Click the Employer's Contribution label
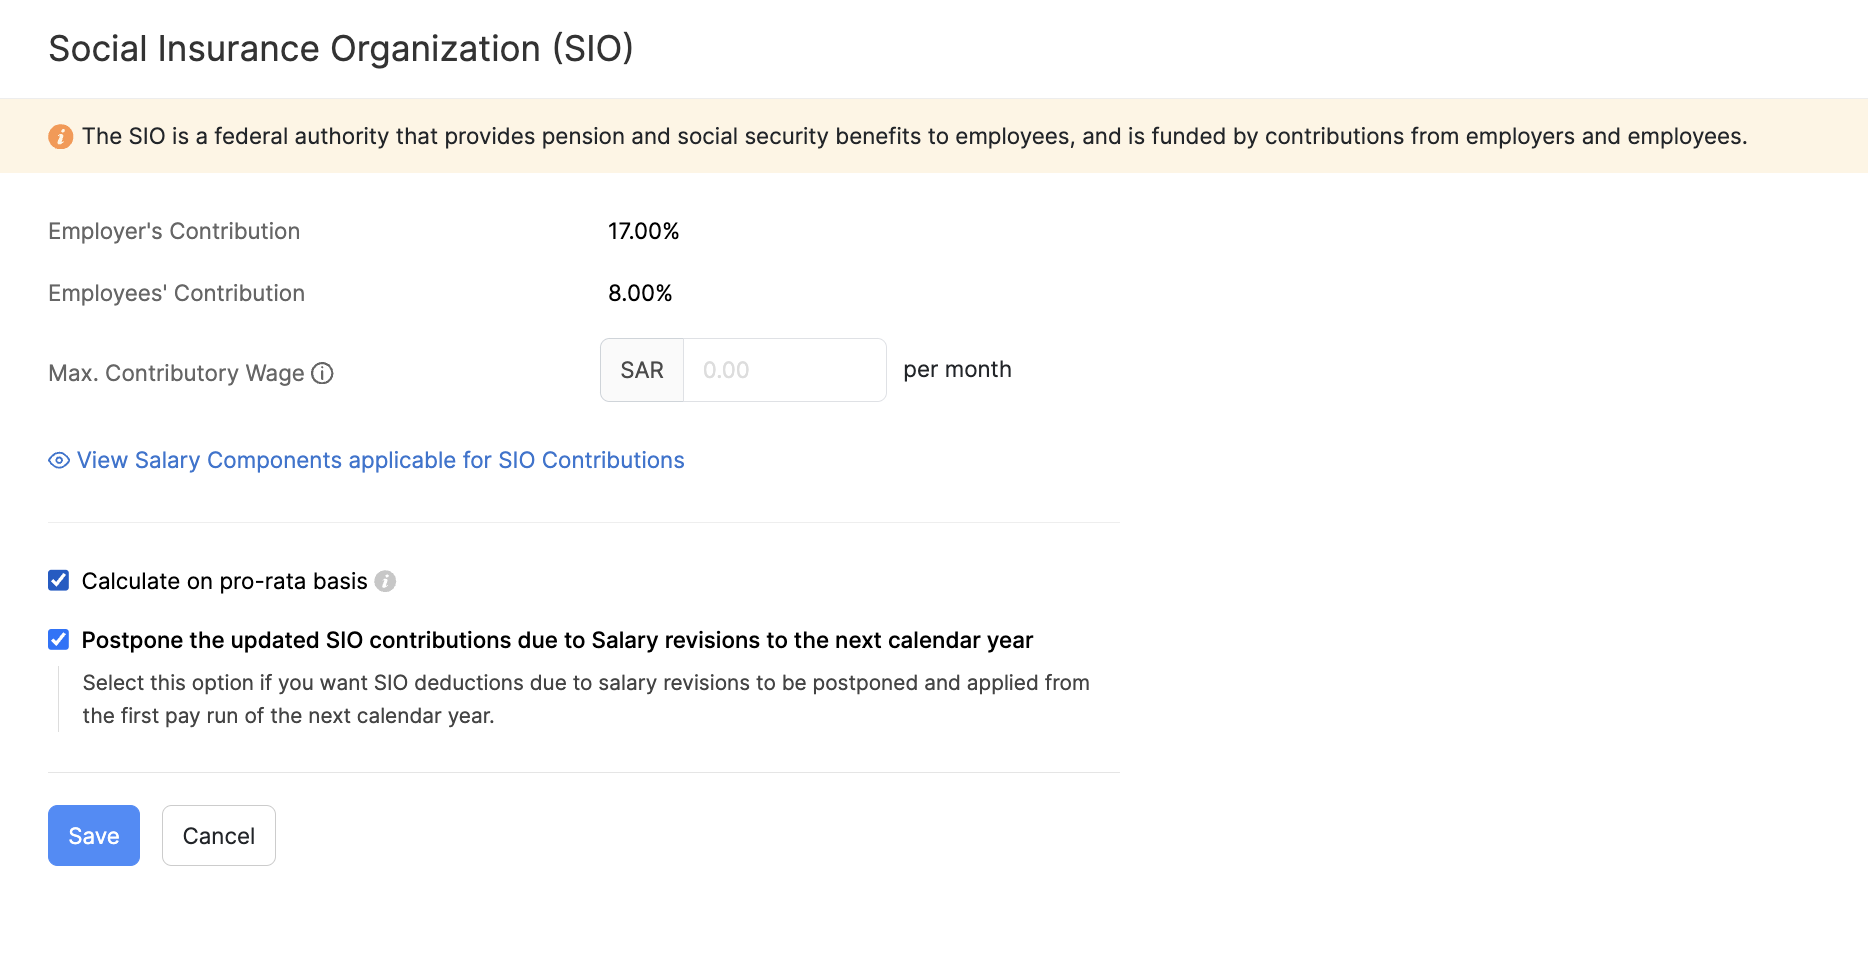 (x=174, y=231)
